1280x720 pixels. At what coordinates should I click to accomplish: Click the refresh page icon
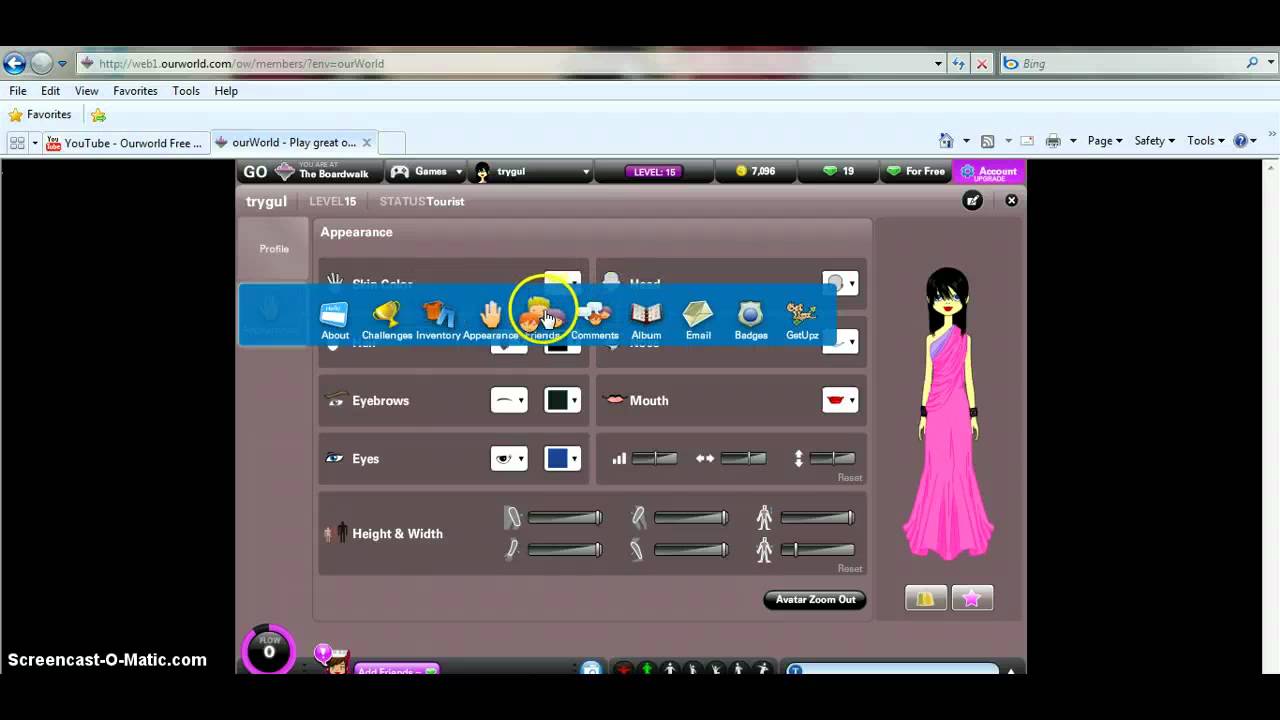(958, 63)
